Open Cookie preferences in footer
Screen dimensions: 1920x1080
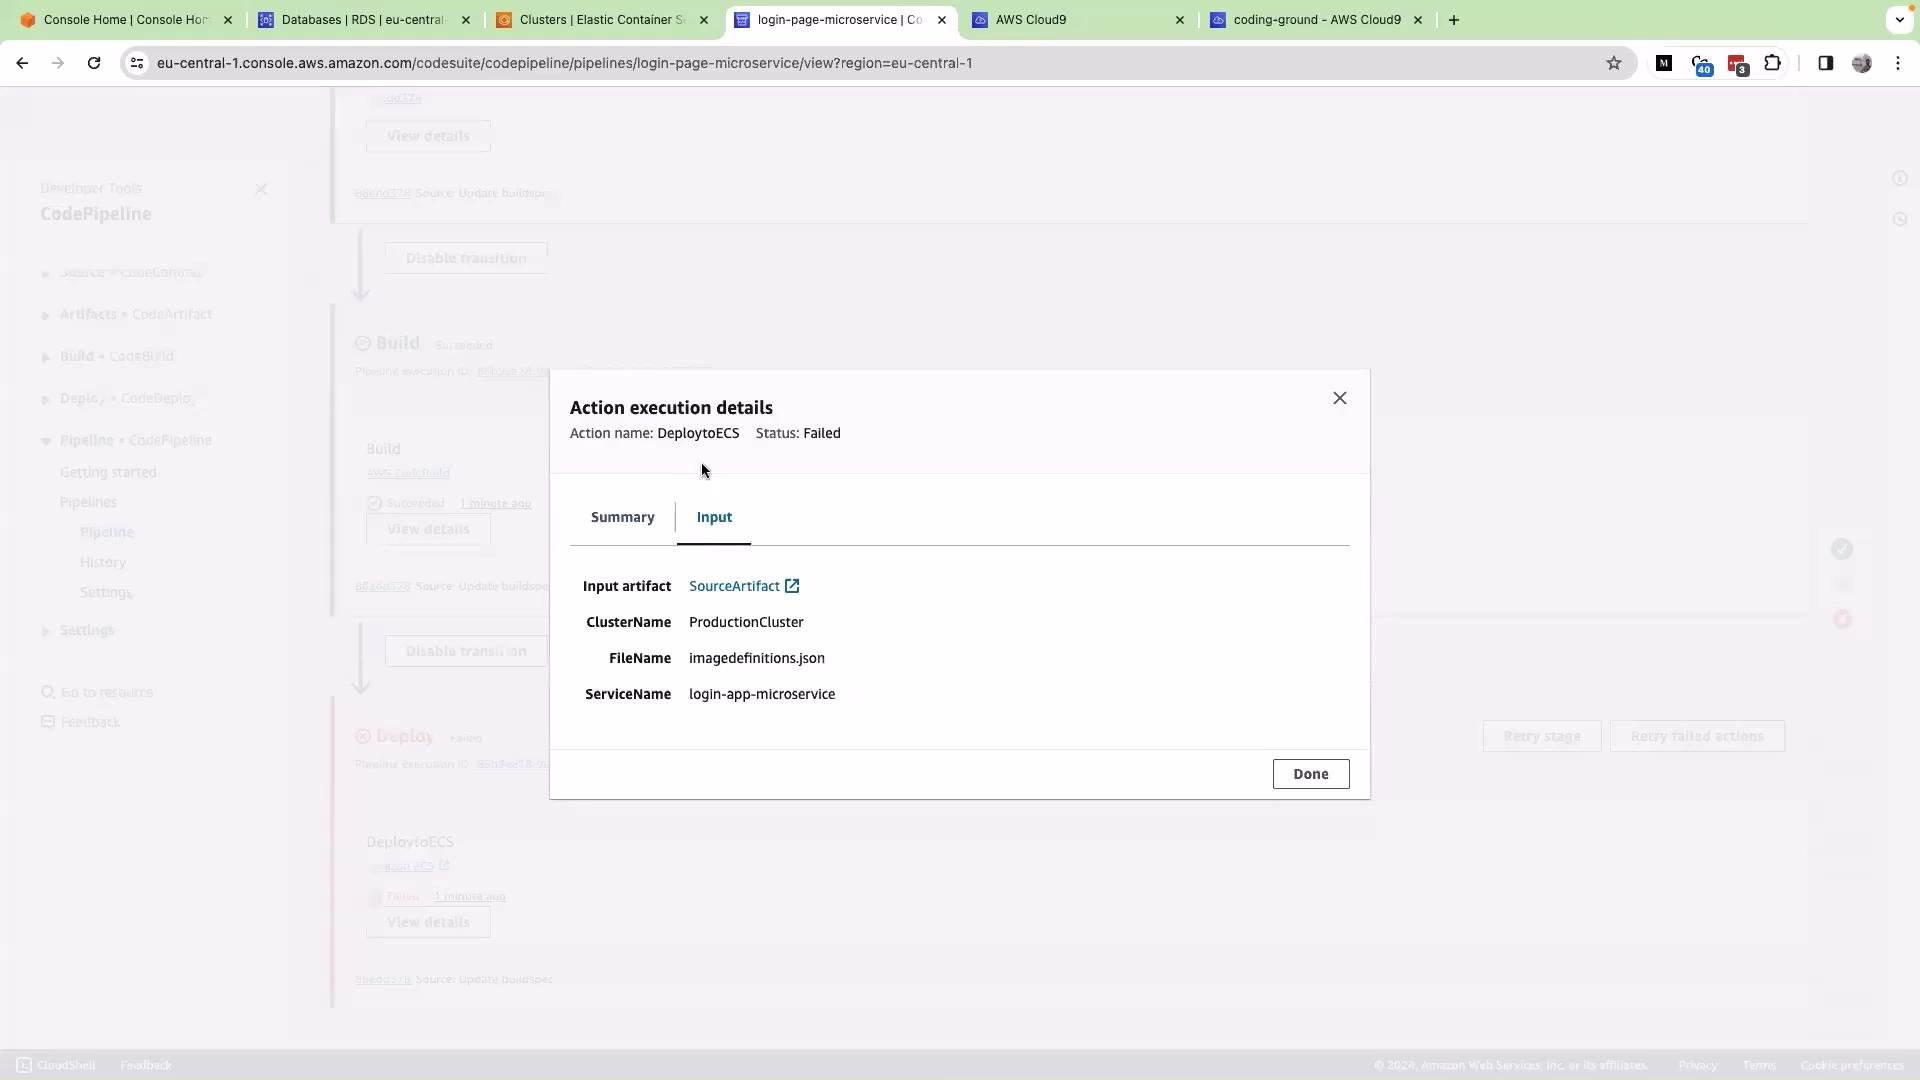(x=1852, y=1065)
